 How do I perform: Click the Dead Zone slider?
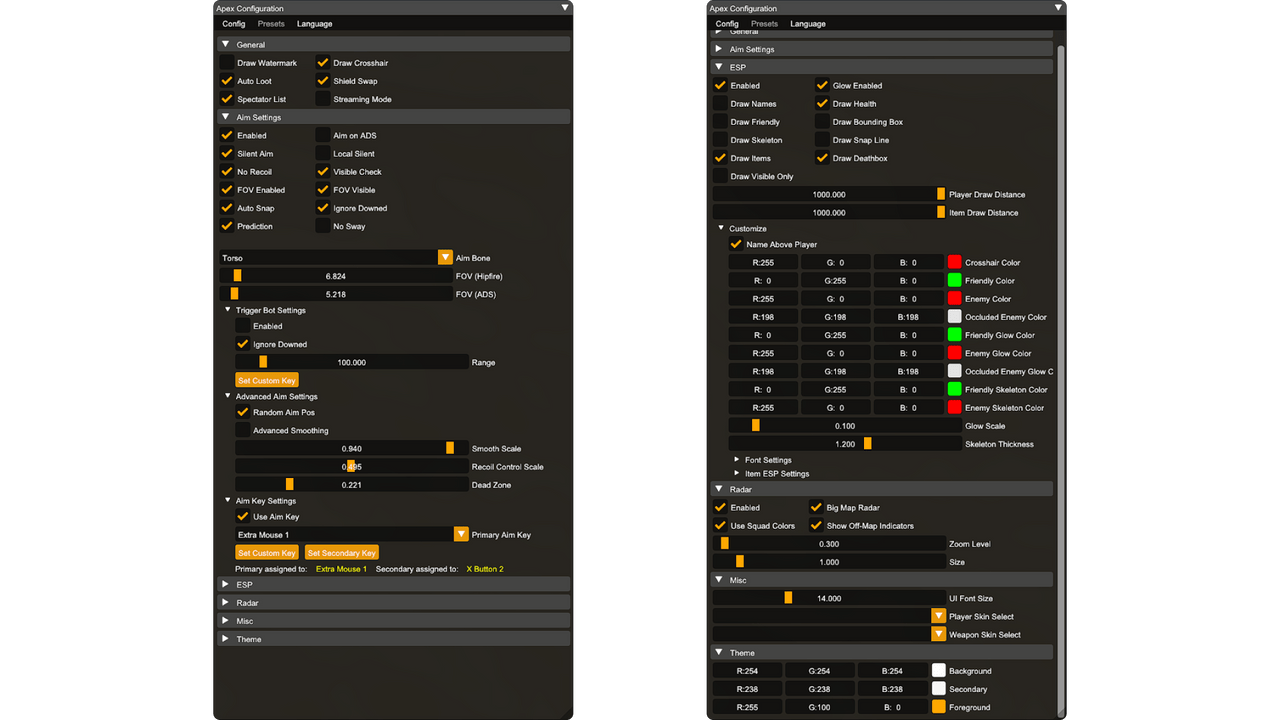(x=352, y=484)
